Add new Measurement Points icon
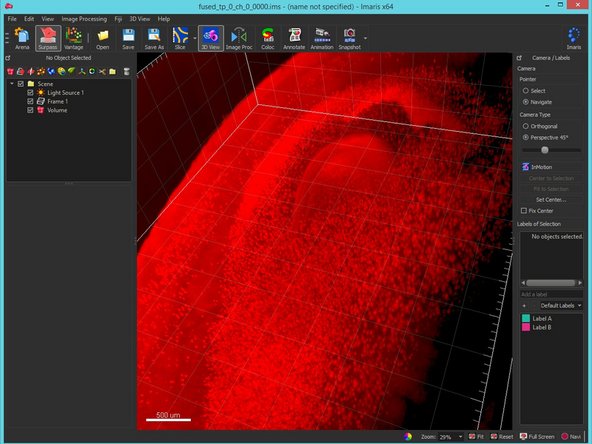Image resolution: width=592 pixels, height=444 pixels. click(x=82, y=71)
